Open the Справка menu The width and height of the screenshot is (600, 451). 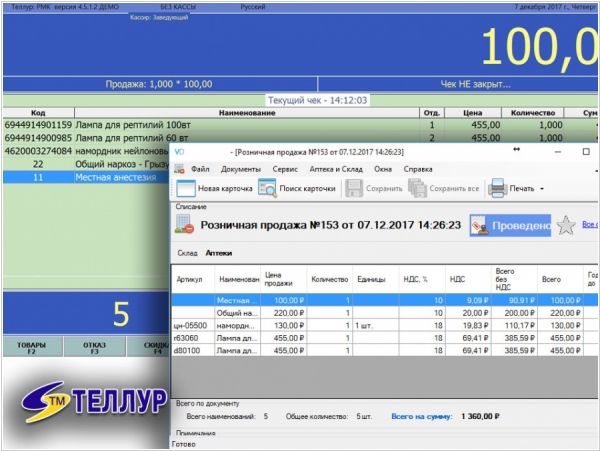418,169
